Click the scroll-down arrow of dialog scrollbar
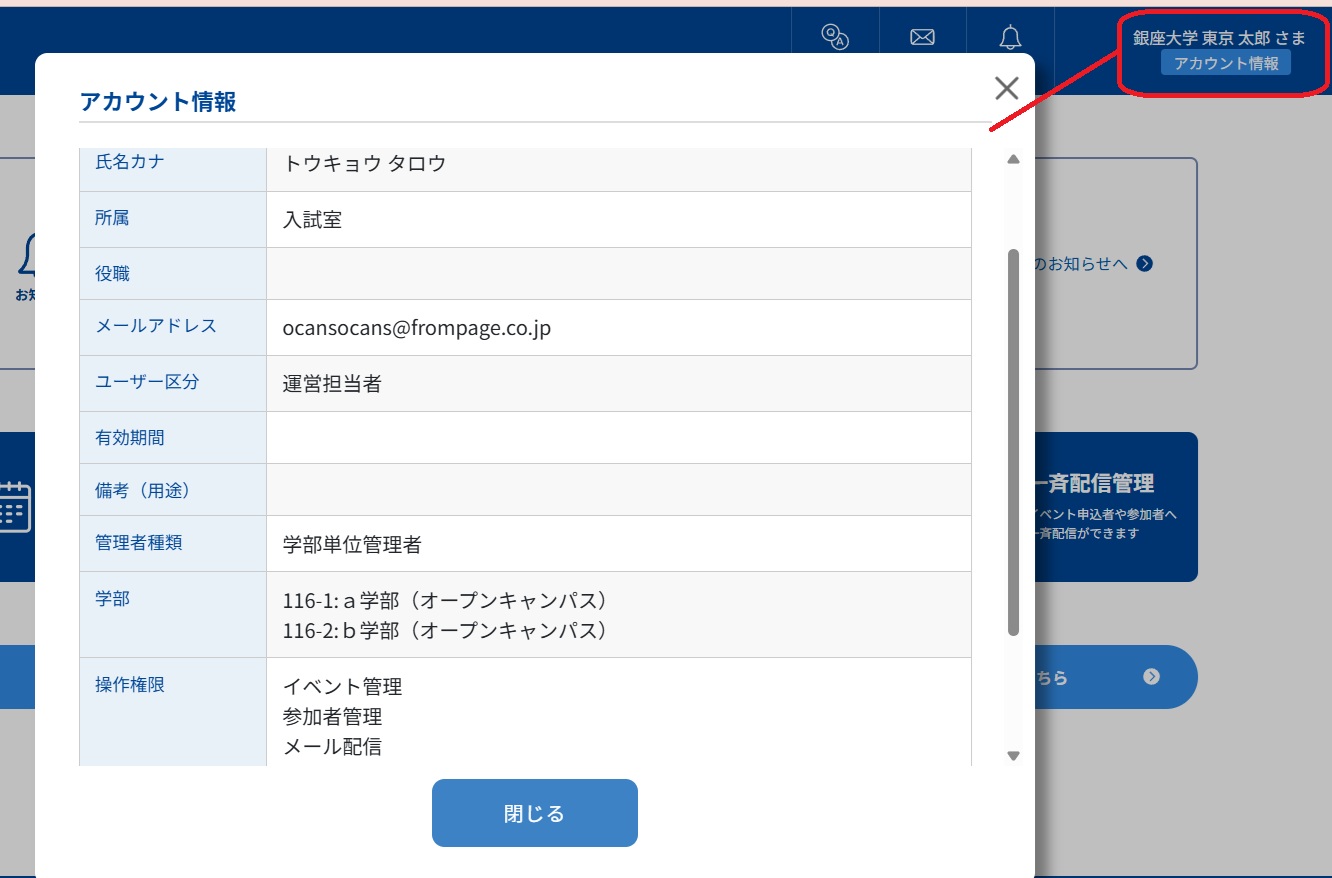This screenshot has height=878, width=1332. click(1013, 756)
